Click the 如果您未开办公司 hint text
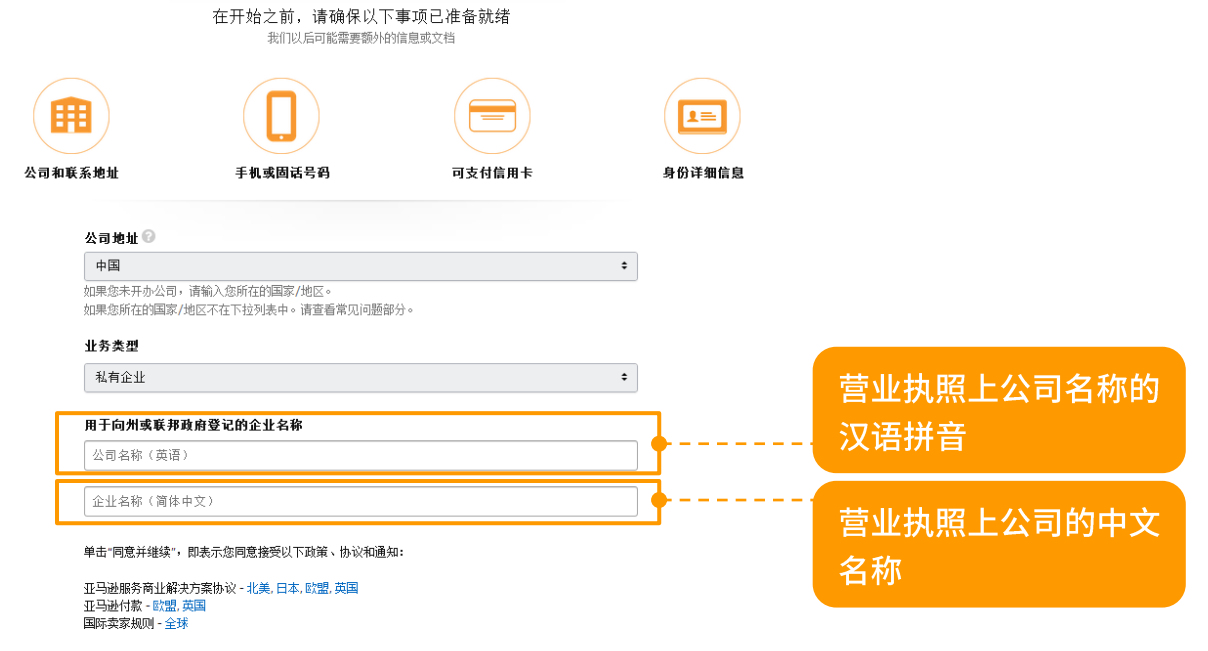Screen dimensions: 1208x651 [208, 292]
